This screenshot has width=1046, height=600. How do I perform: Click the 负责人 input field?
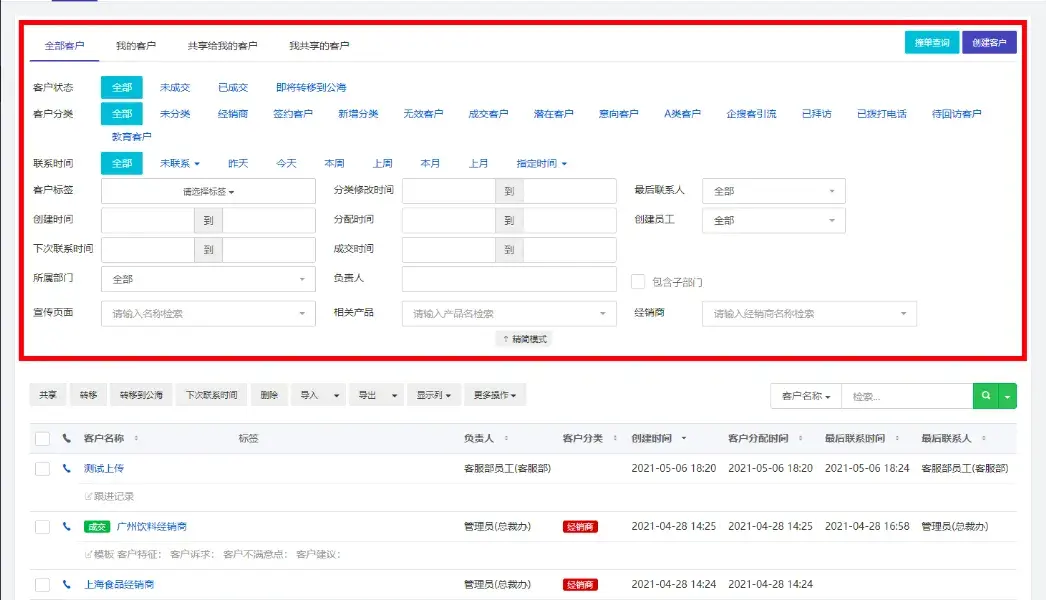click(509, 279)
